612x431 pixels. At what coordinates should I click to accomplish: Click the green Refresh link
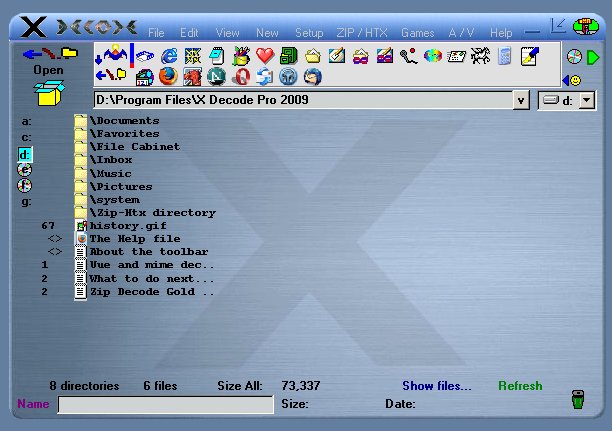520,386
